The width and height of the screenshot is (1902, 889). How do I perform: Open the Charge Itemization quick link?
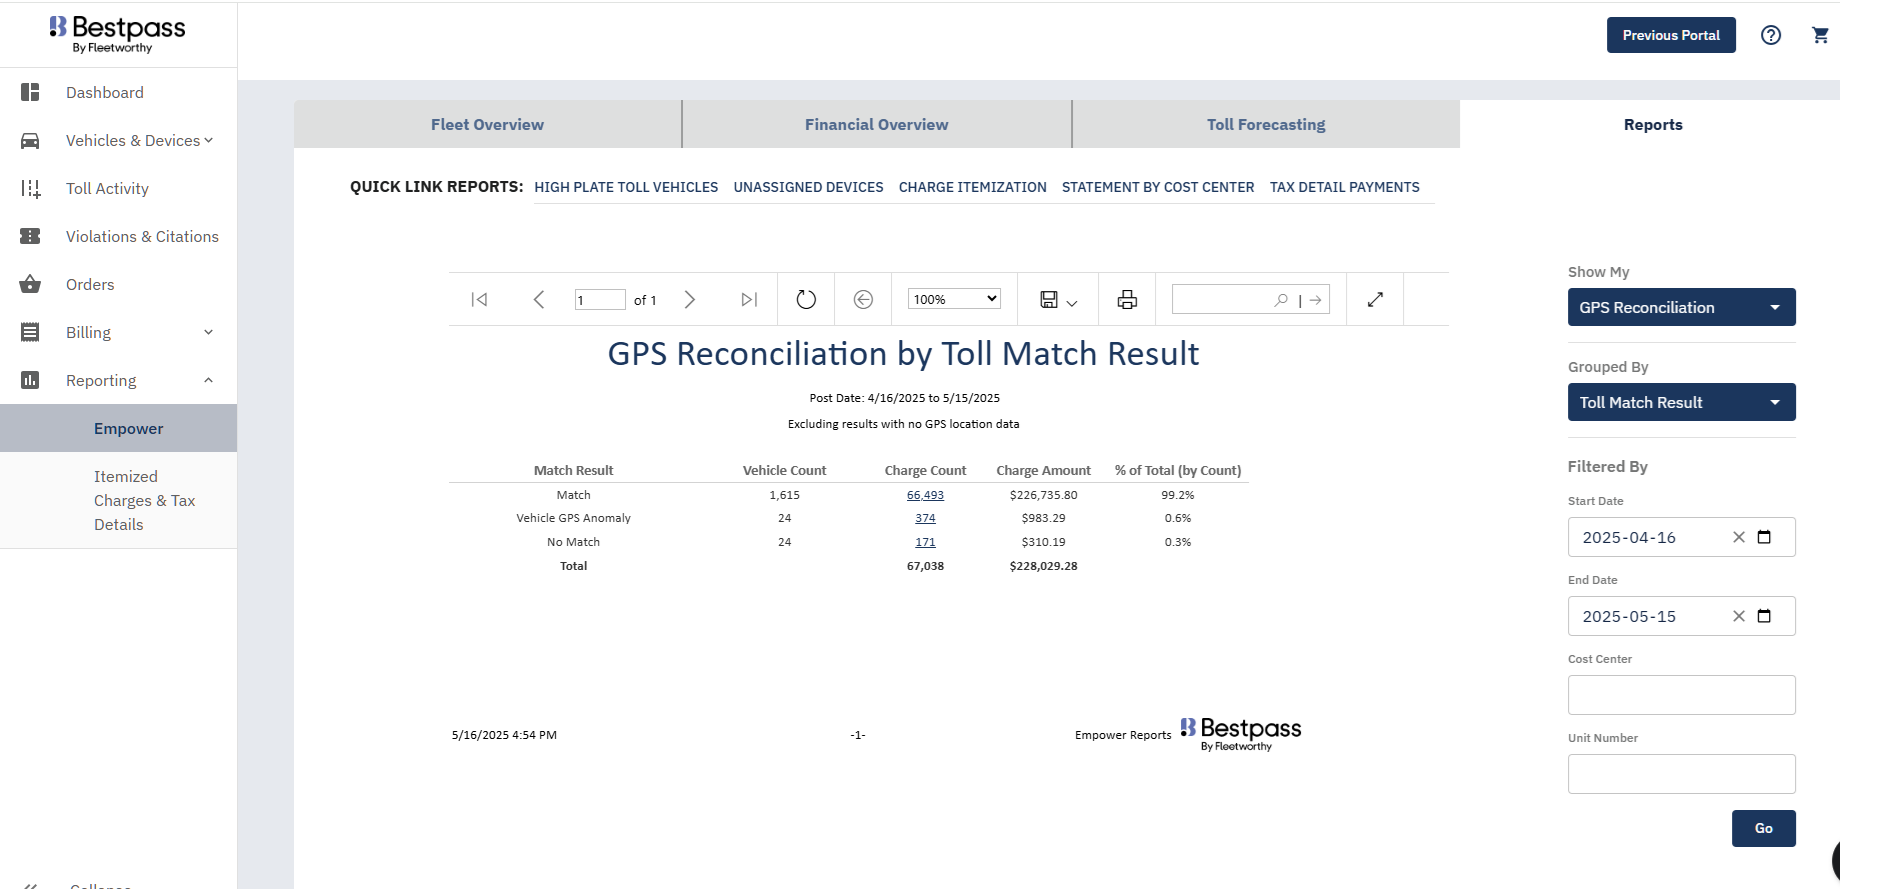(x=972, y=188)
